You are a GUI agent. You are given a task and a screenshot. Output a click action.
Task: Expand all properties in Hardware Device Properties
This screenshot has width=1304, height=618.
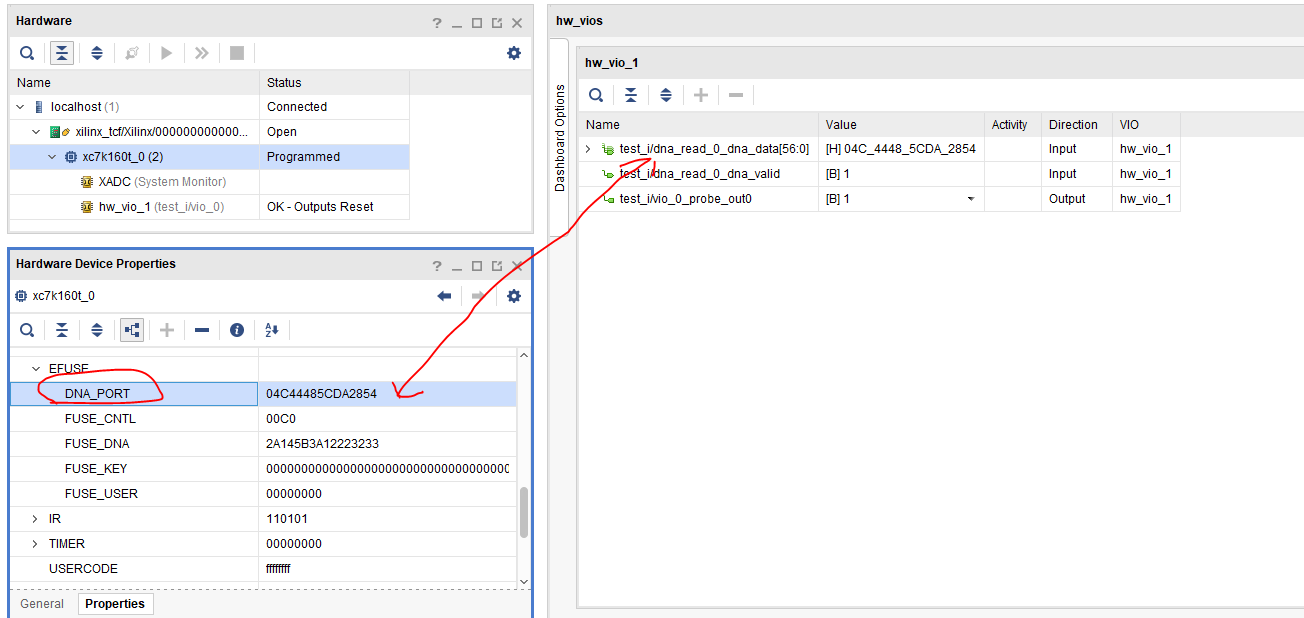tap(97, 330)
